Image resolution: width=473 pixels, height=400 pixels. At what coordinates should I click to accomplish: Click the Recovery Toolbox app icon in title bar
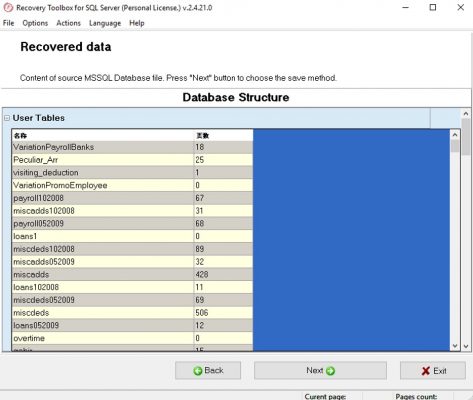(x=8, y=7)
